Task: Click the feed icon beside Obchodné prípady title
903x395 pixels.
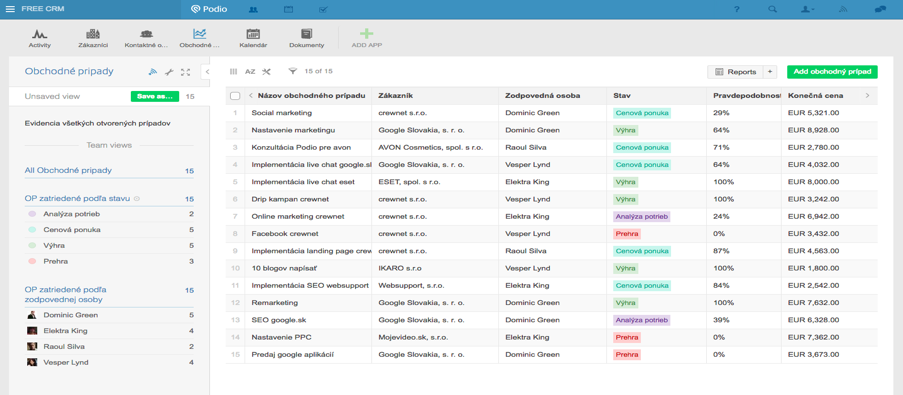Action: point(153,72)
